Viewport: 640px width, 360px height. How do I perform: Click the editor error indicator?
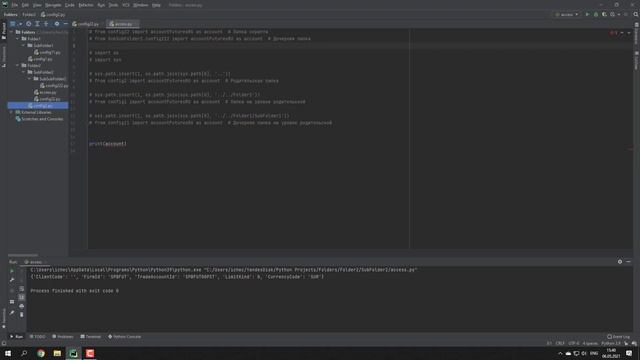[613, 33]
